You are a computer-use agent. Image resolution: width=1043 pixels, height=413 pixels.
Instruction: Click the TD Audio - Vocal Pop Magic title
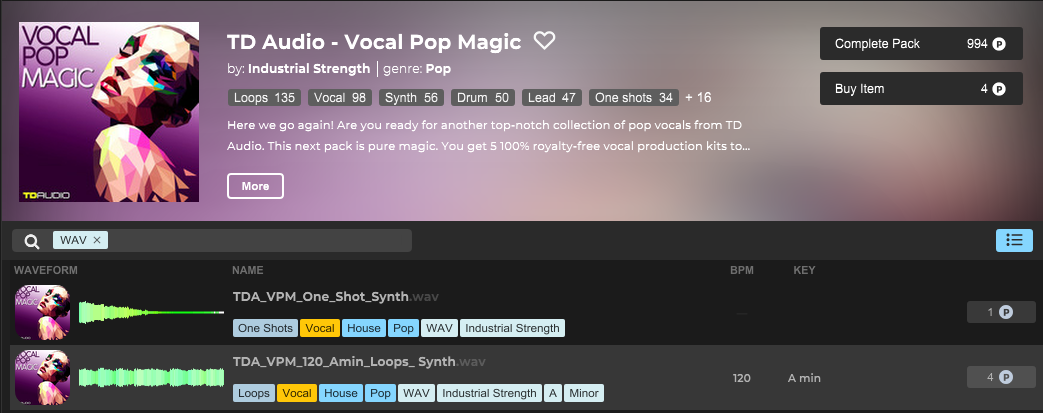pyautogui.click(x=374, y=42)
